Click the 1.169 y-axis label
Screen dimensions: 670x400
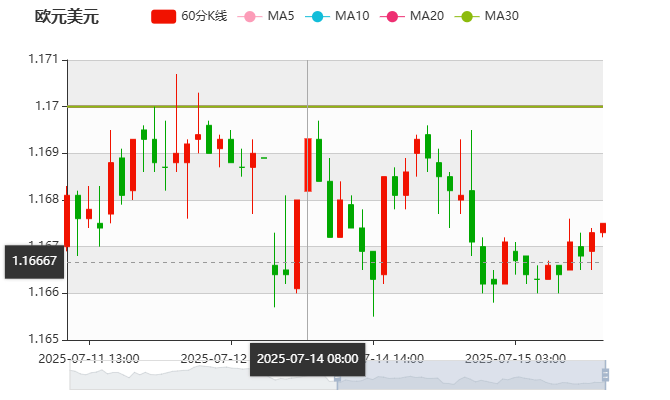(43, 152)
